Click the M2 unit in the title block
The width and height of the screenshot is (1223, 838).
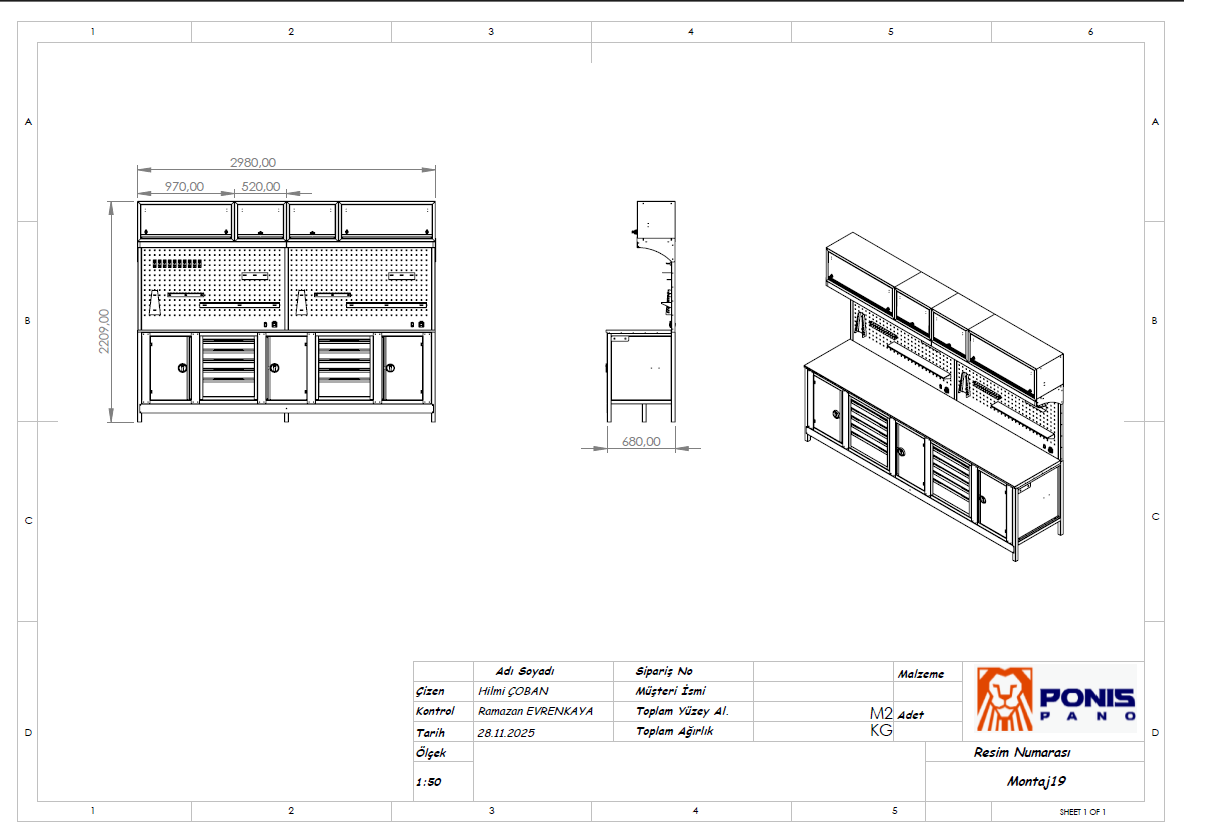[880, 713]
